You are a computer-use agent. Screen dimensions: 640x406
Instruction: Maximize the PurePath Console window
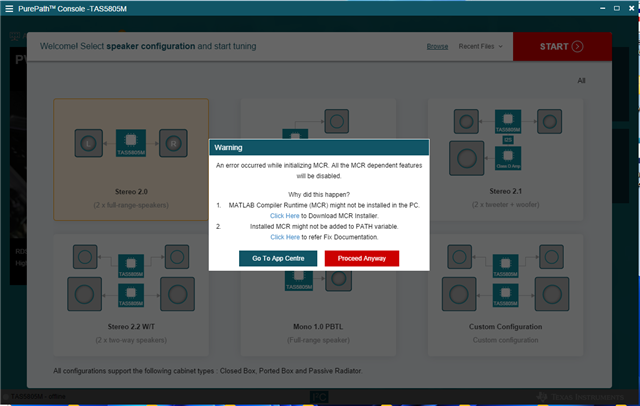617,8
